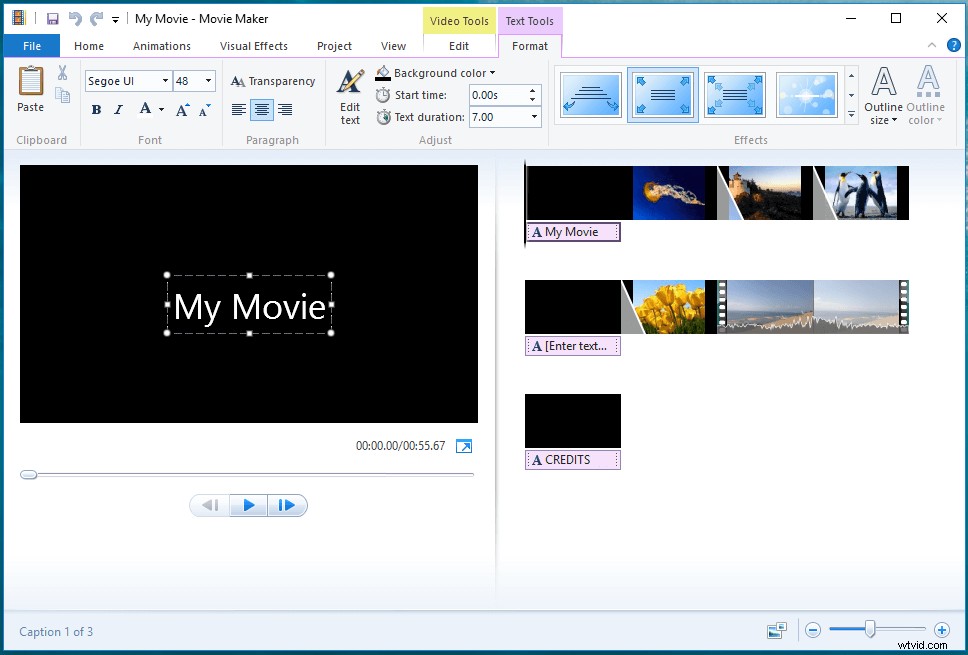Image resolution: width=968 pixels, height=655 pixels.
Task: Open the Transparency tool
Action: pos(272,81)
